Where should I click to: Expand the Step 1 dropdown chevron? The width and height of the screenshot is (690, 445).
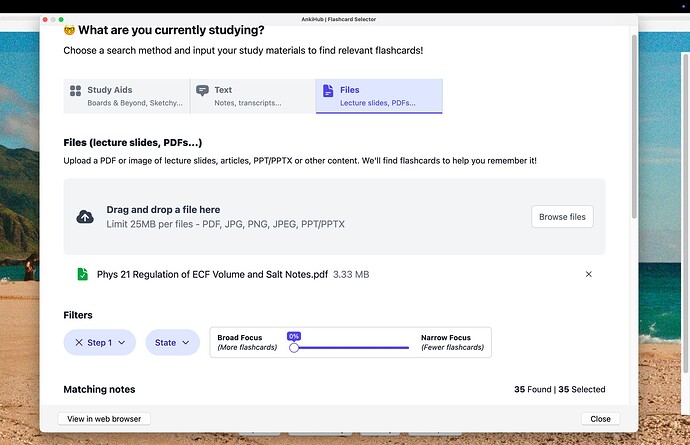pos(122,343)
